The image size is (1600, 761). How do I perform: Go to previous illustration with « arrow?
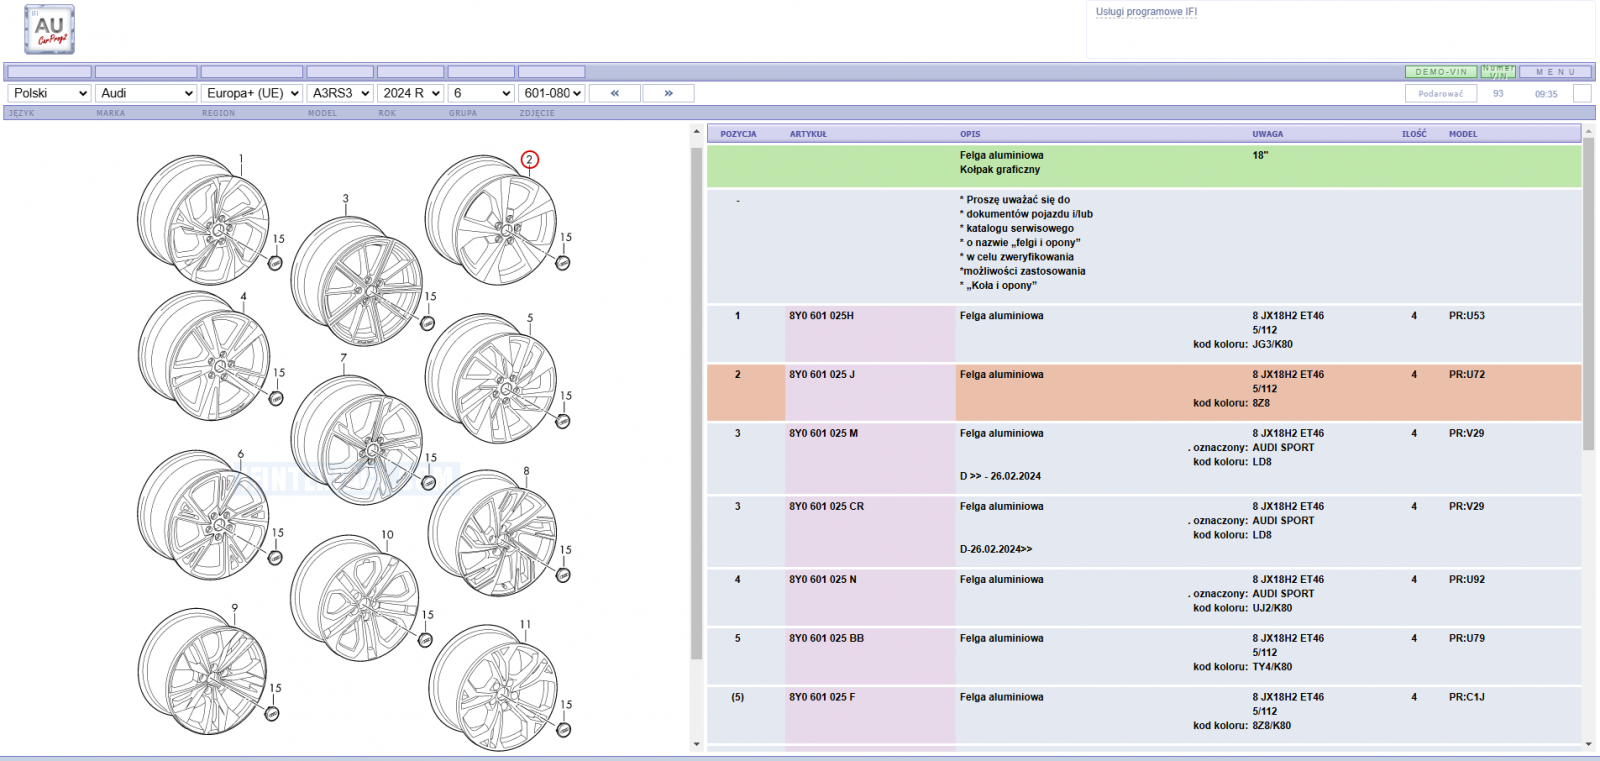615,93
